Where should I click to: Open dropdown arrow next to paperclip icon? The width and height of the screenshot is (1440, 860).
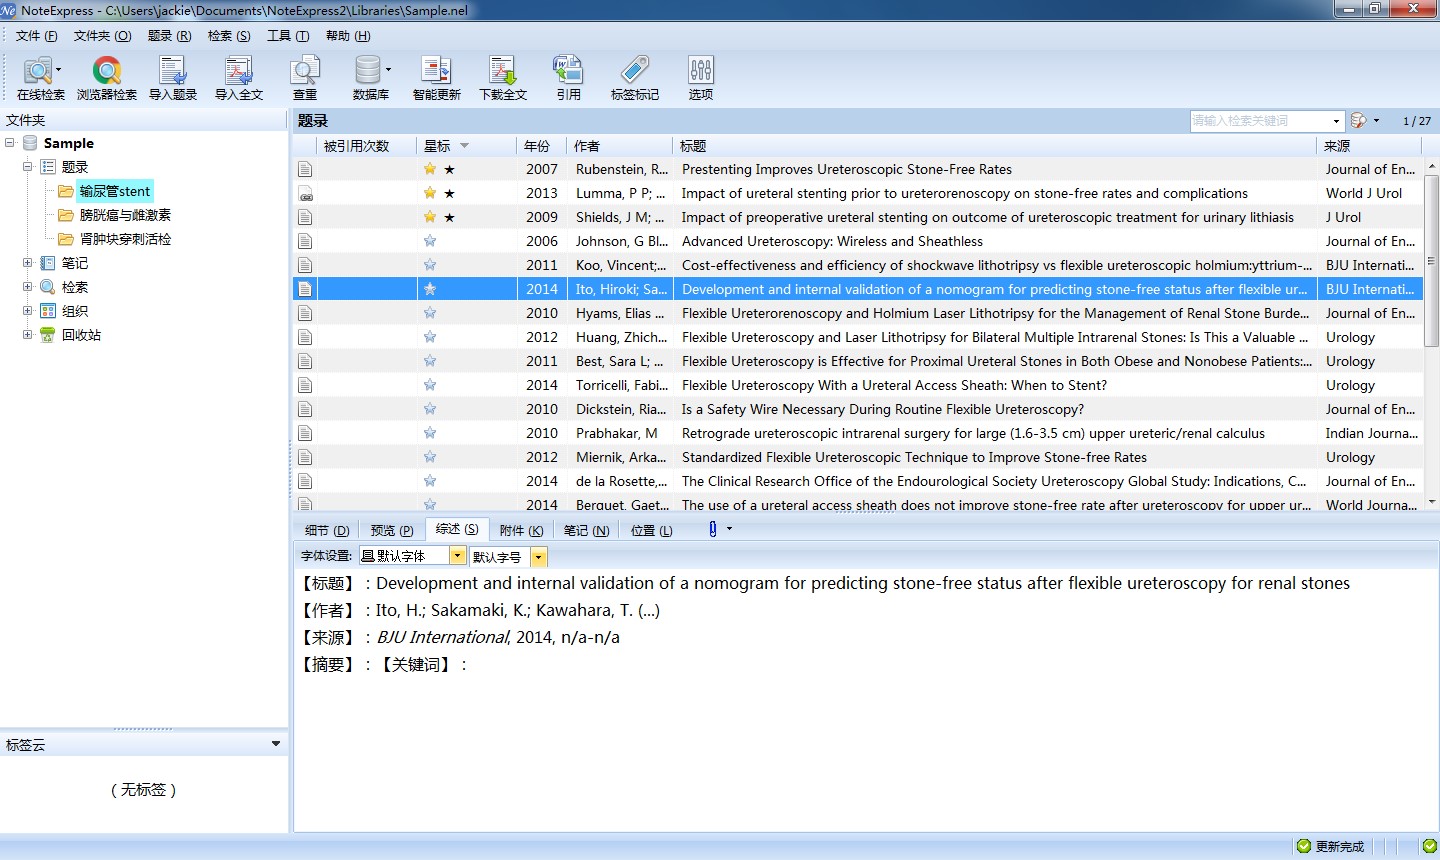click(729, 529)
